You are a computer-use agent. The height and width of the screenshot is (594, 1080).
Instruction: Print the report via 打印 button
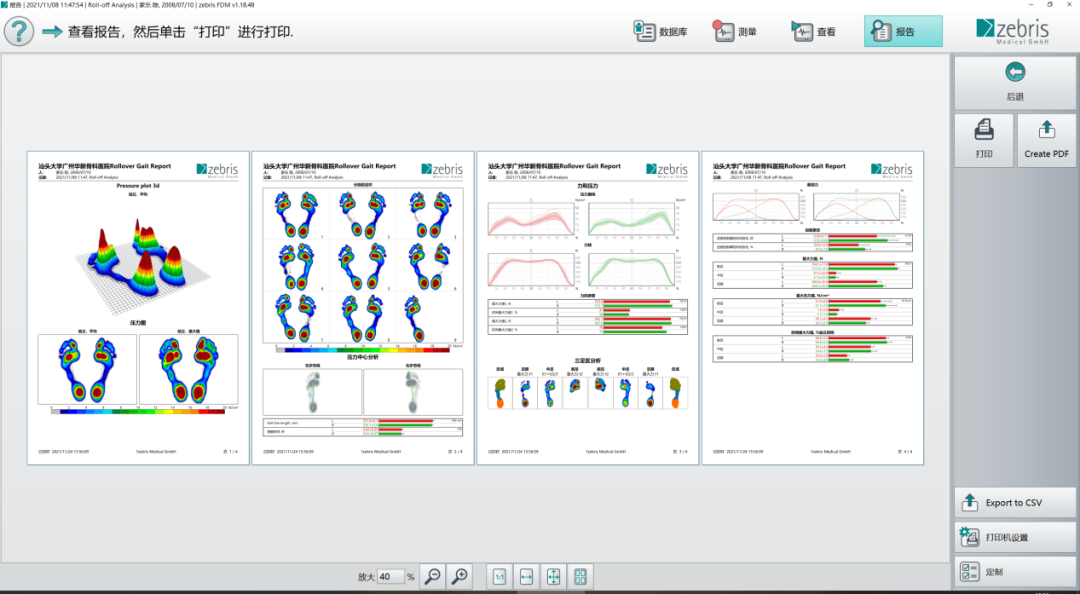(984, 140)
